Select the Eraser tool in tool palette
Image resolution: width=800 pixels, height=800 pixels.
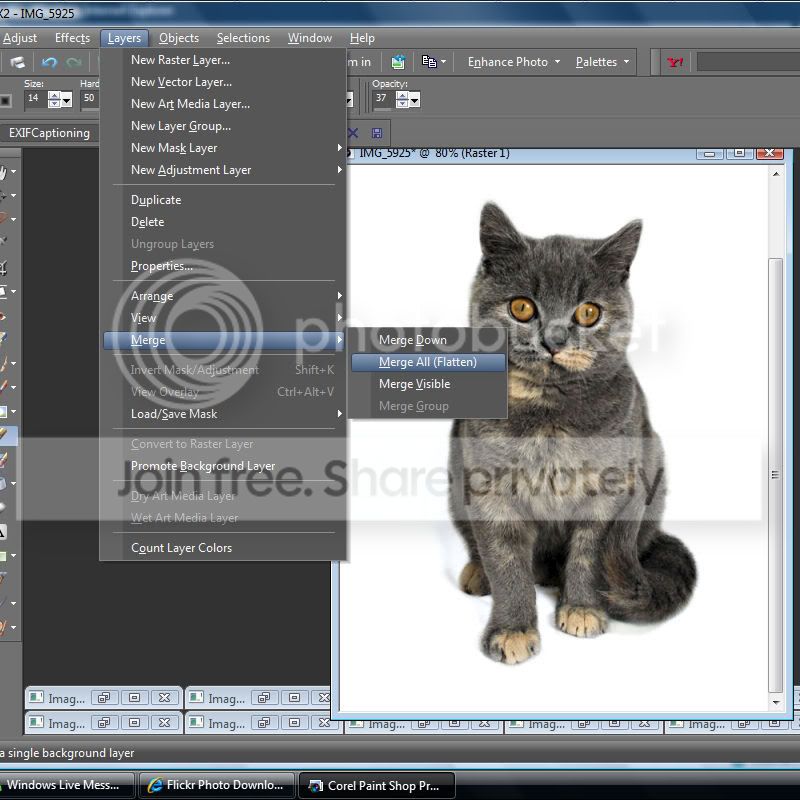pyautogui.click(x=5, y=459)
